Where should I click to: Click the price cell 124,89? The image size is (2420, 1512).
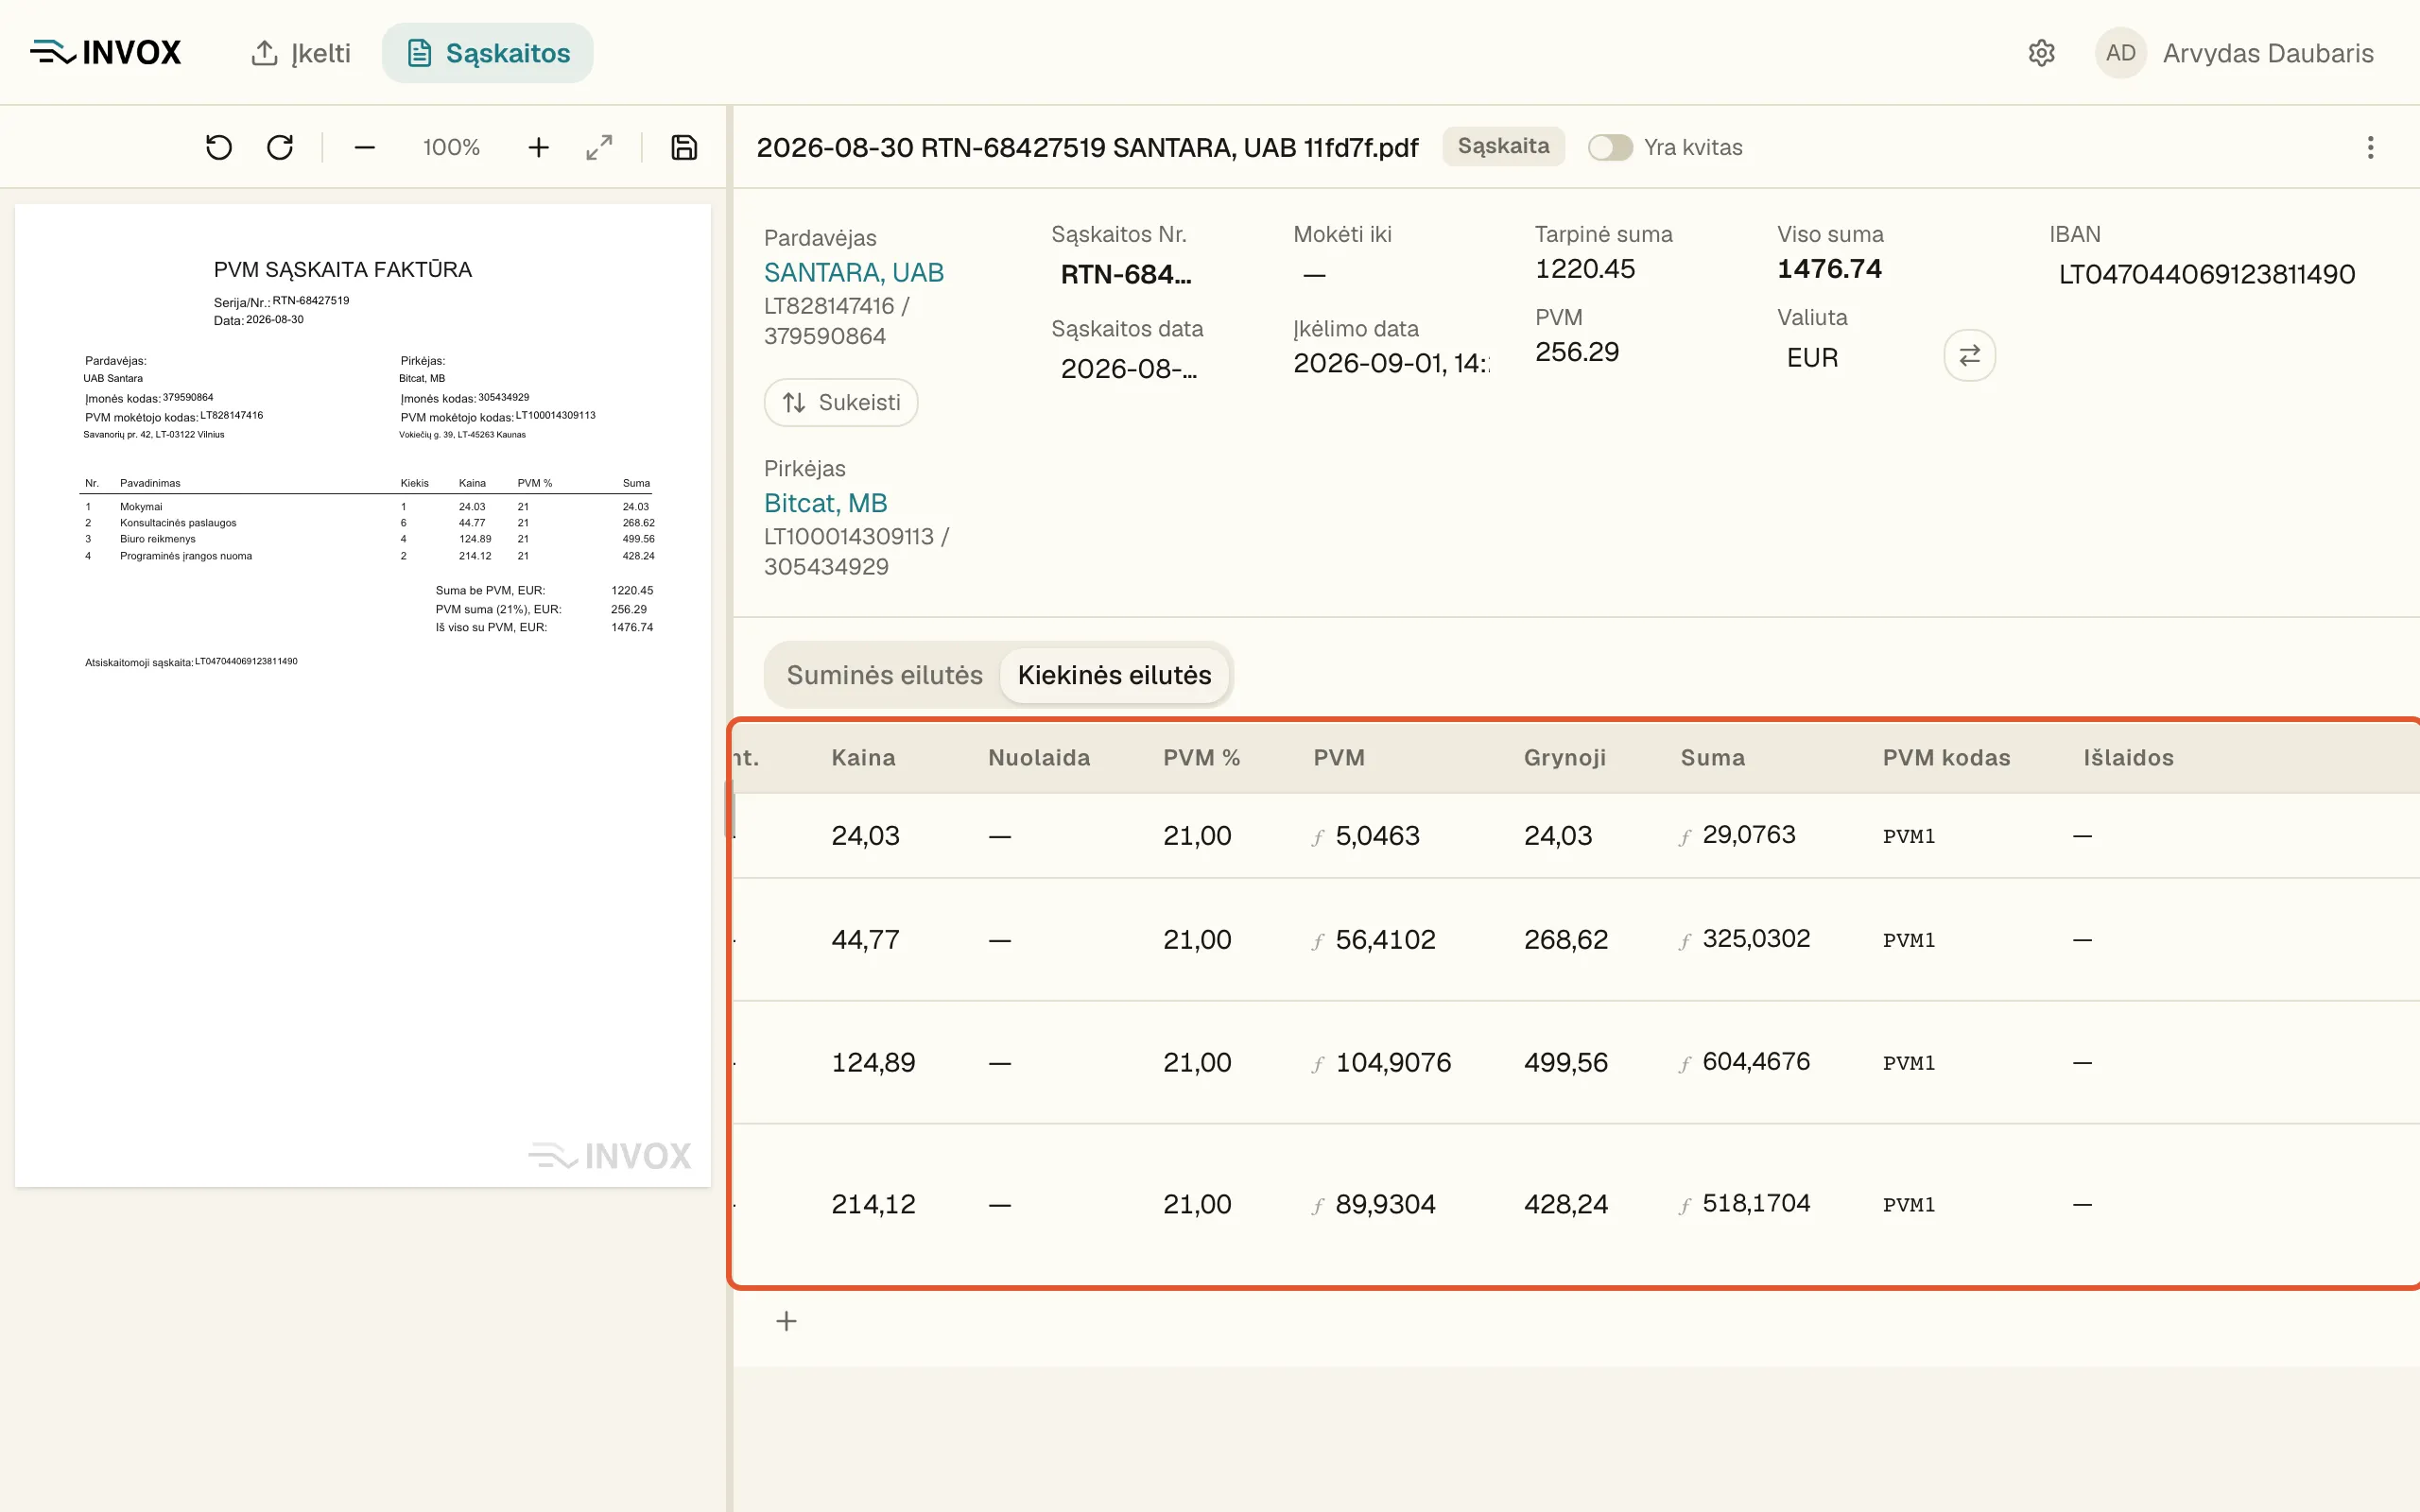[x=873, y=1063]
